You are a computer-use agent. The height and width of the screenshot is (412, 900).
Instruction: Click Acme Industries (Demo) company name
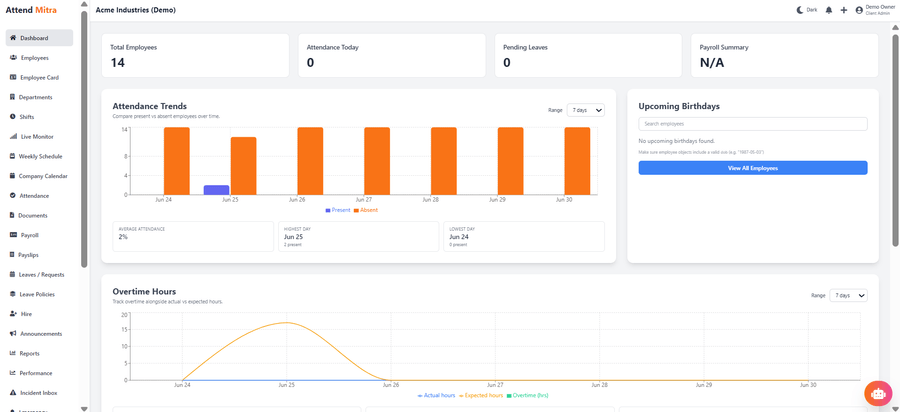135,10
